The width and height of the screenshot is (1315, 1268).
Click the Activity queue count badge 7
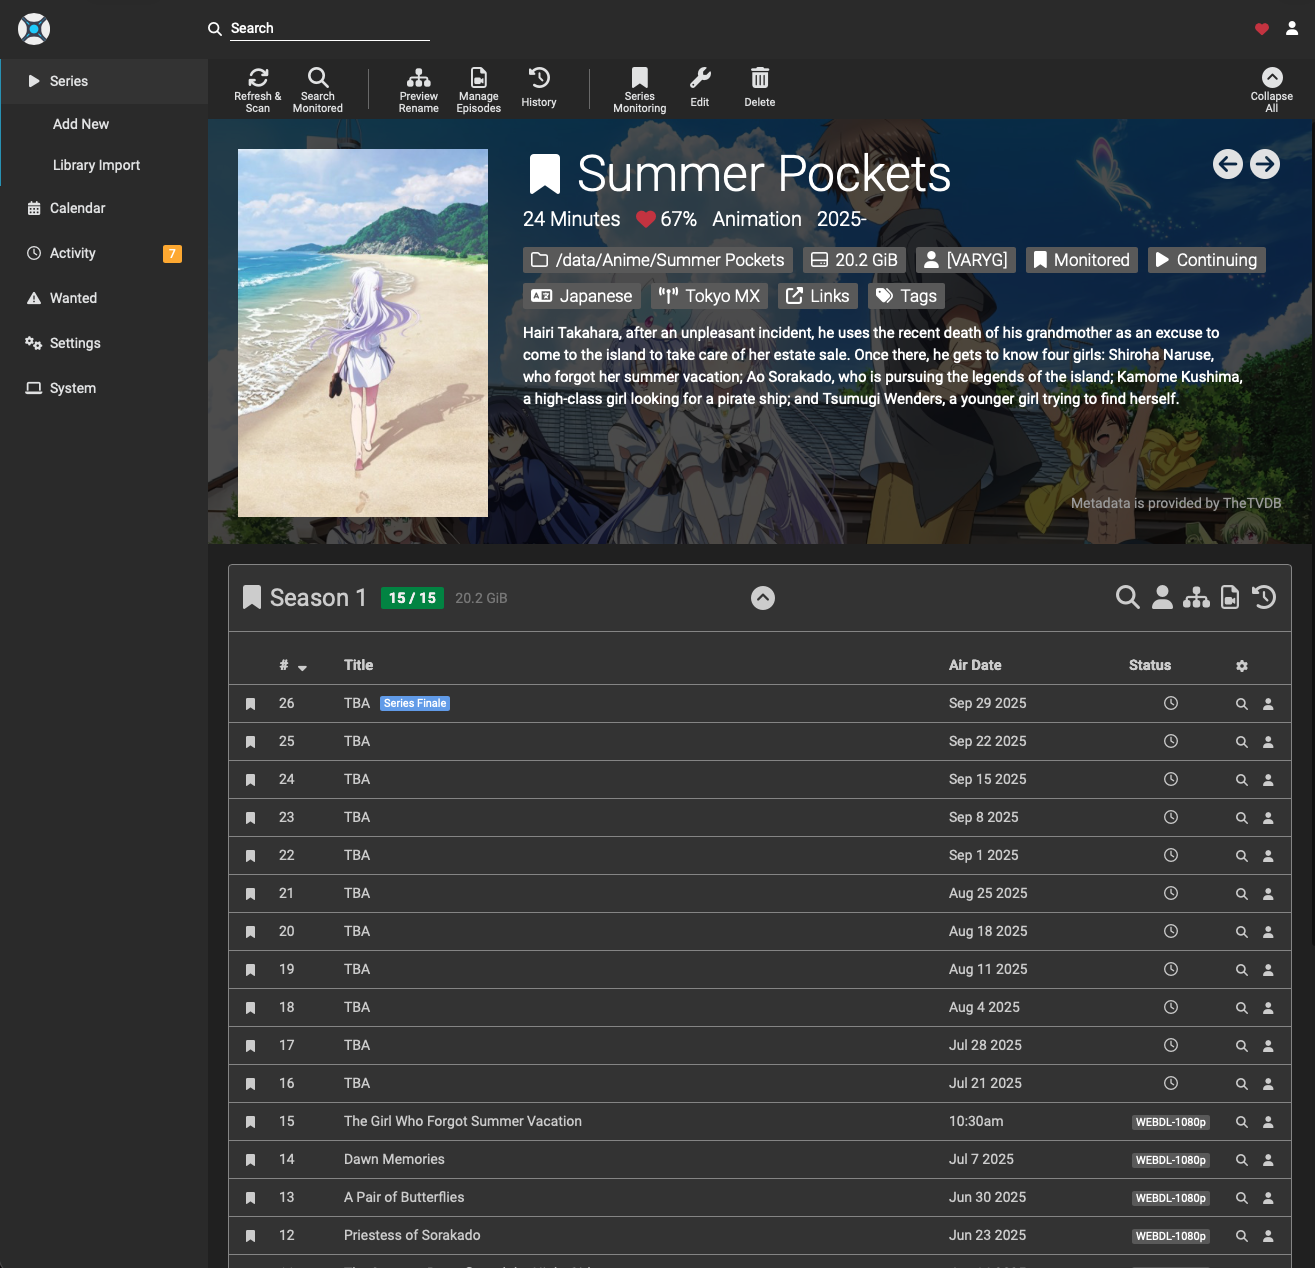click(x=172, y=254)
